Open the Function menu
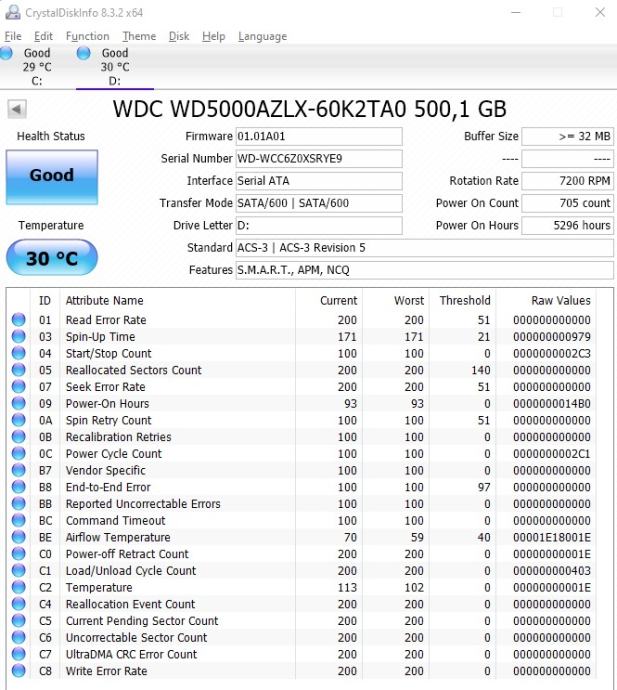Image resolution: width=617 pixels, height=690 pixels. (88, 36)
